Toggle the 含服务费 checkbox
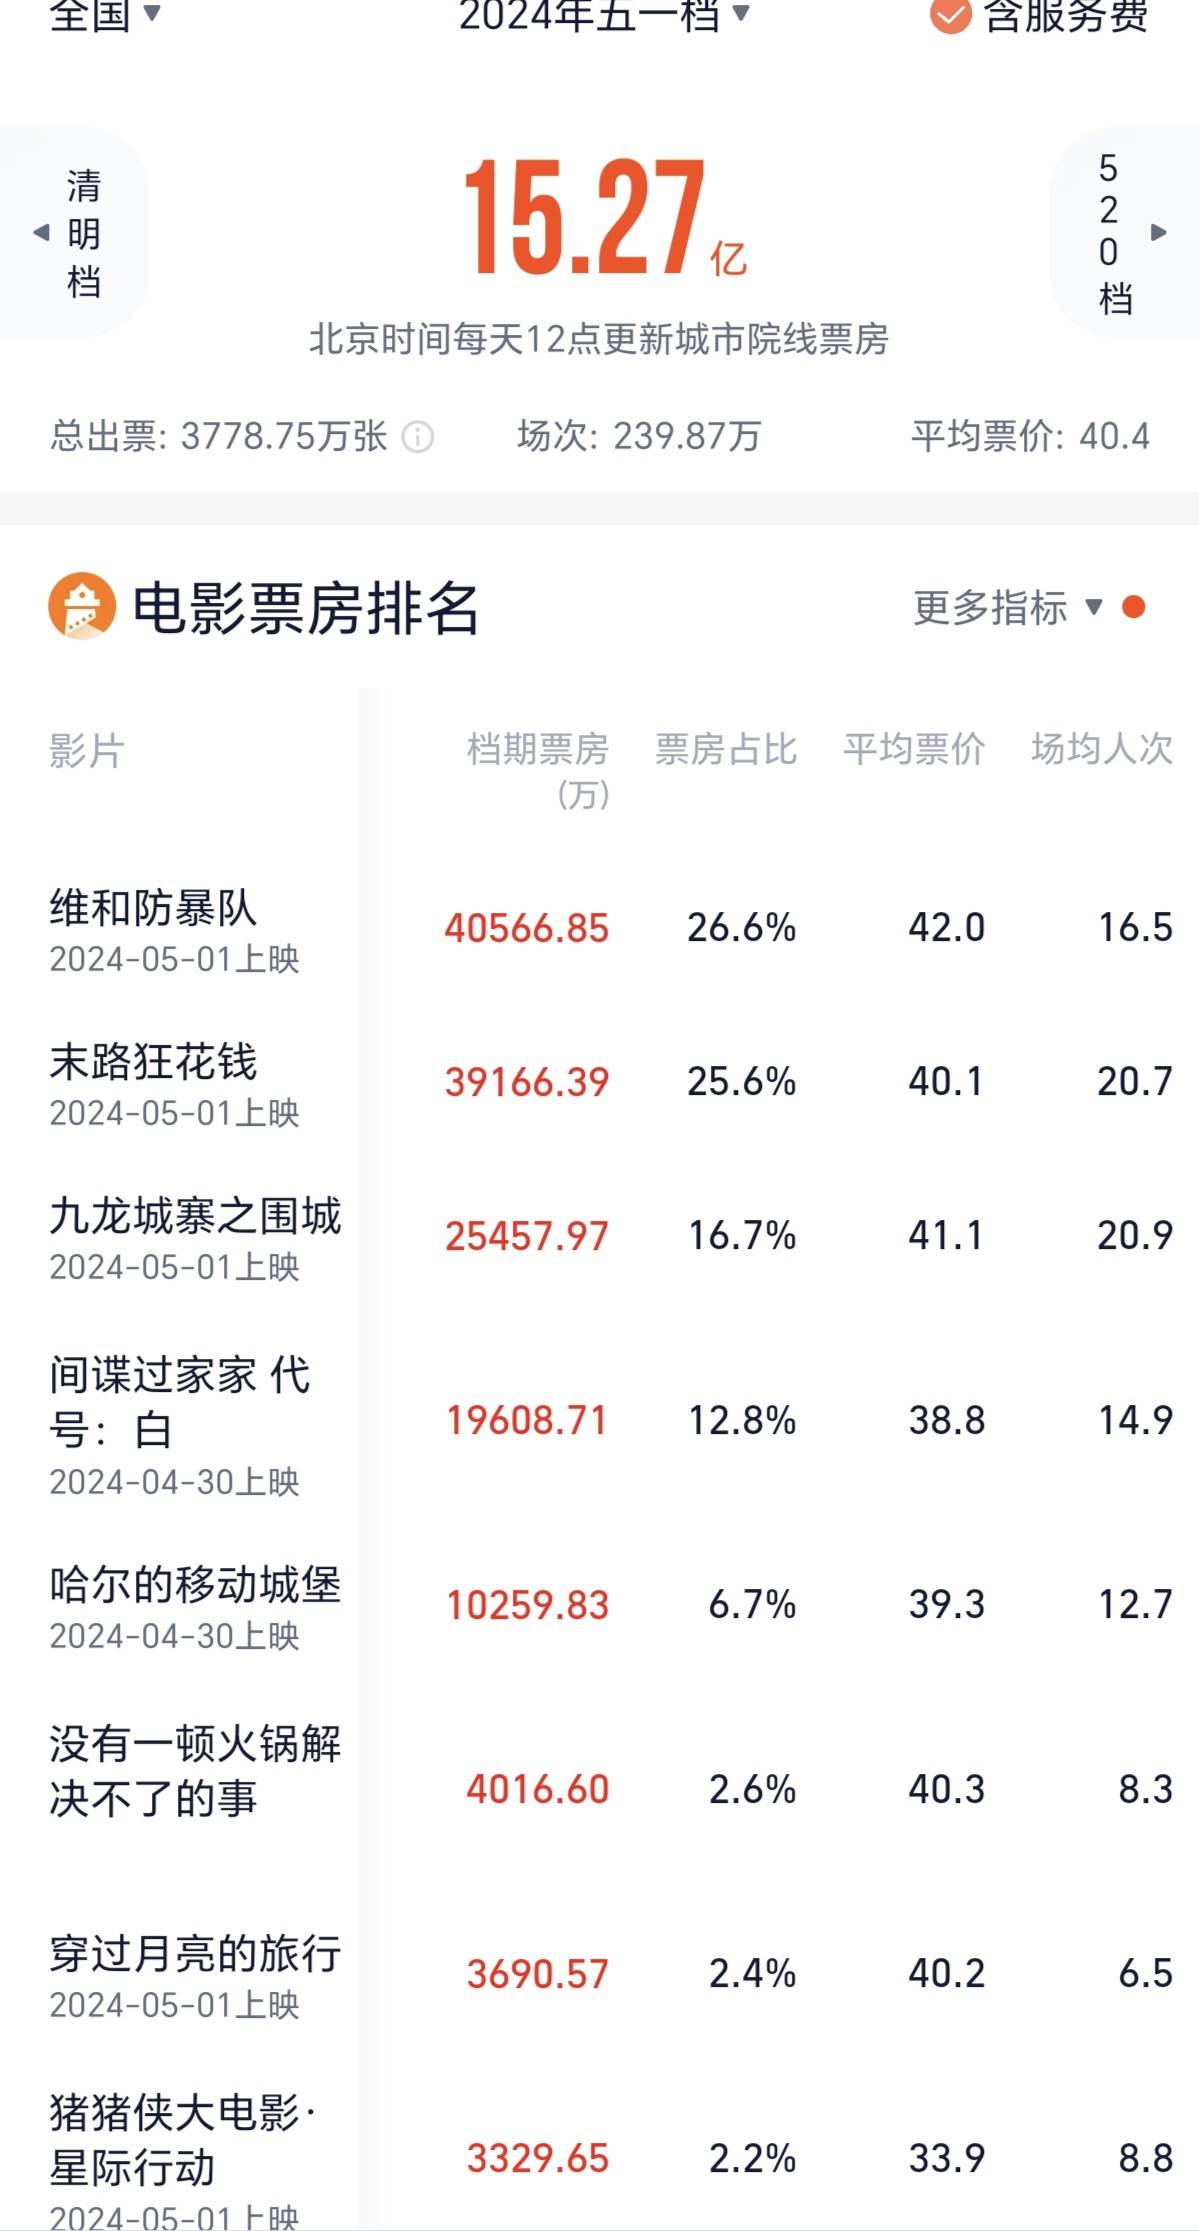 (950, 14)
